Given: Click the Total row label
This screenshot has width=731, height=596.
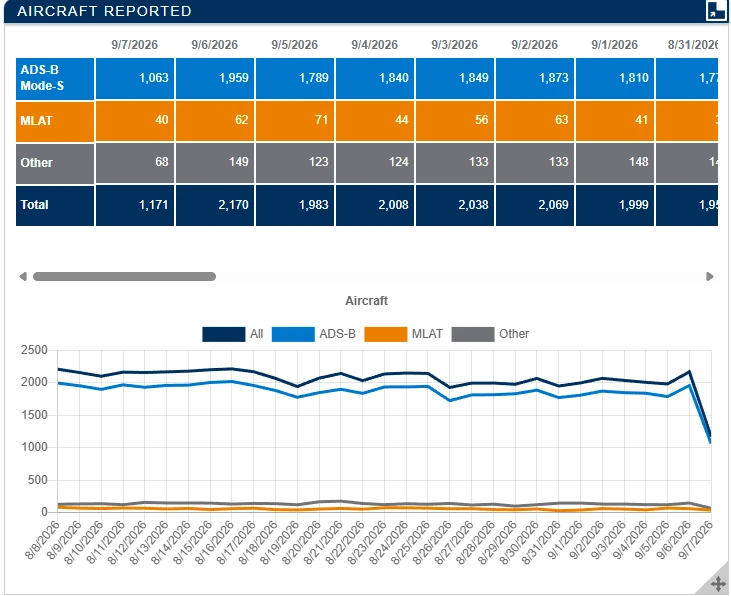Looking at the screenshot, I should pyautogui.click(x=55, y=205).
